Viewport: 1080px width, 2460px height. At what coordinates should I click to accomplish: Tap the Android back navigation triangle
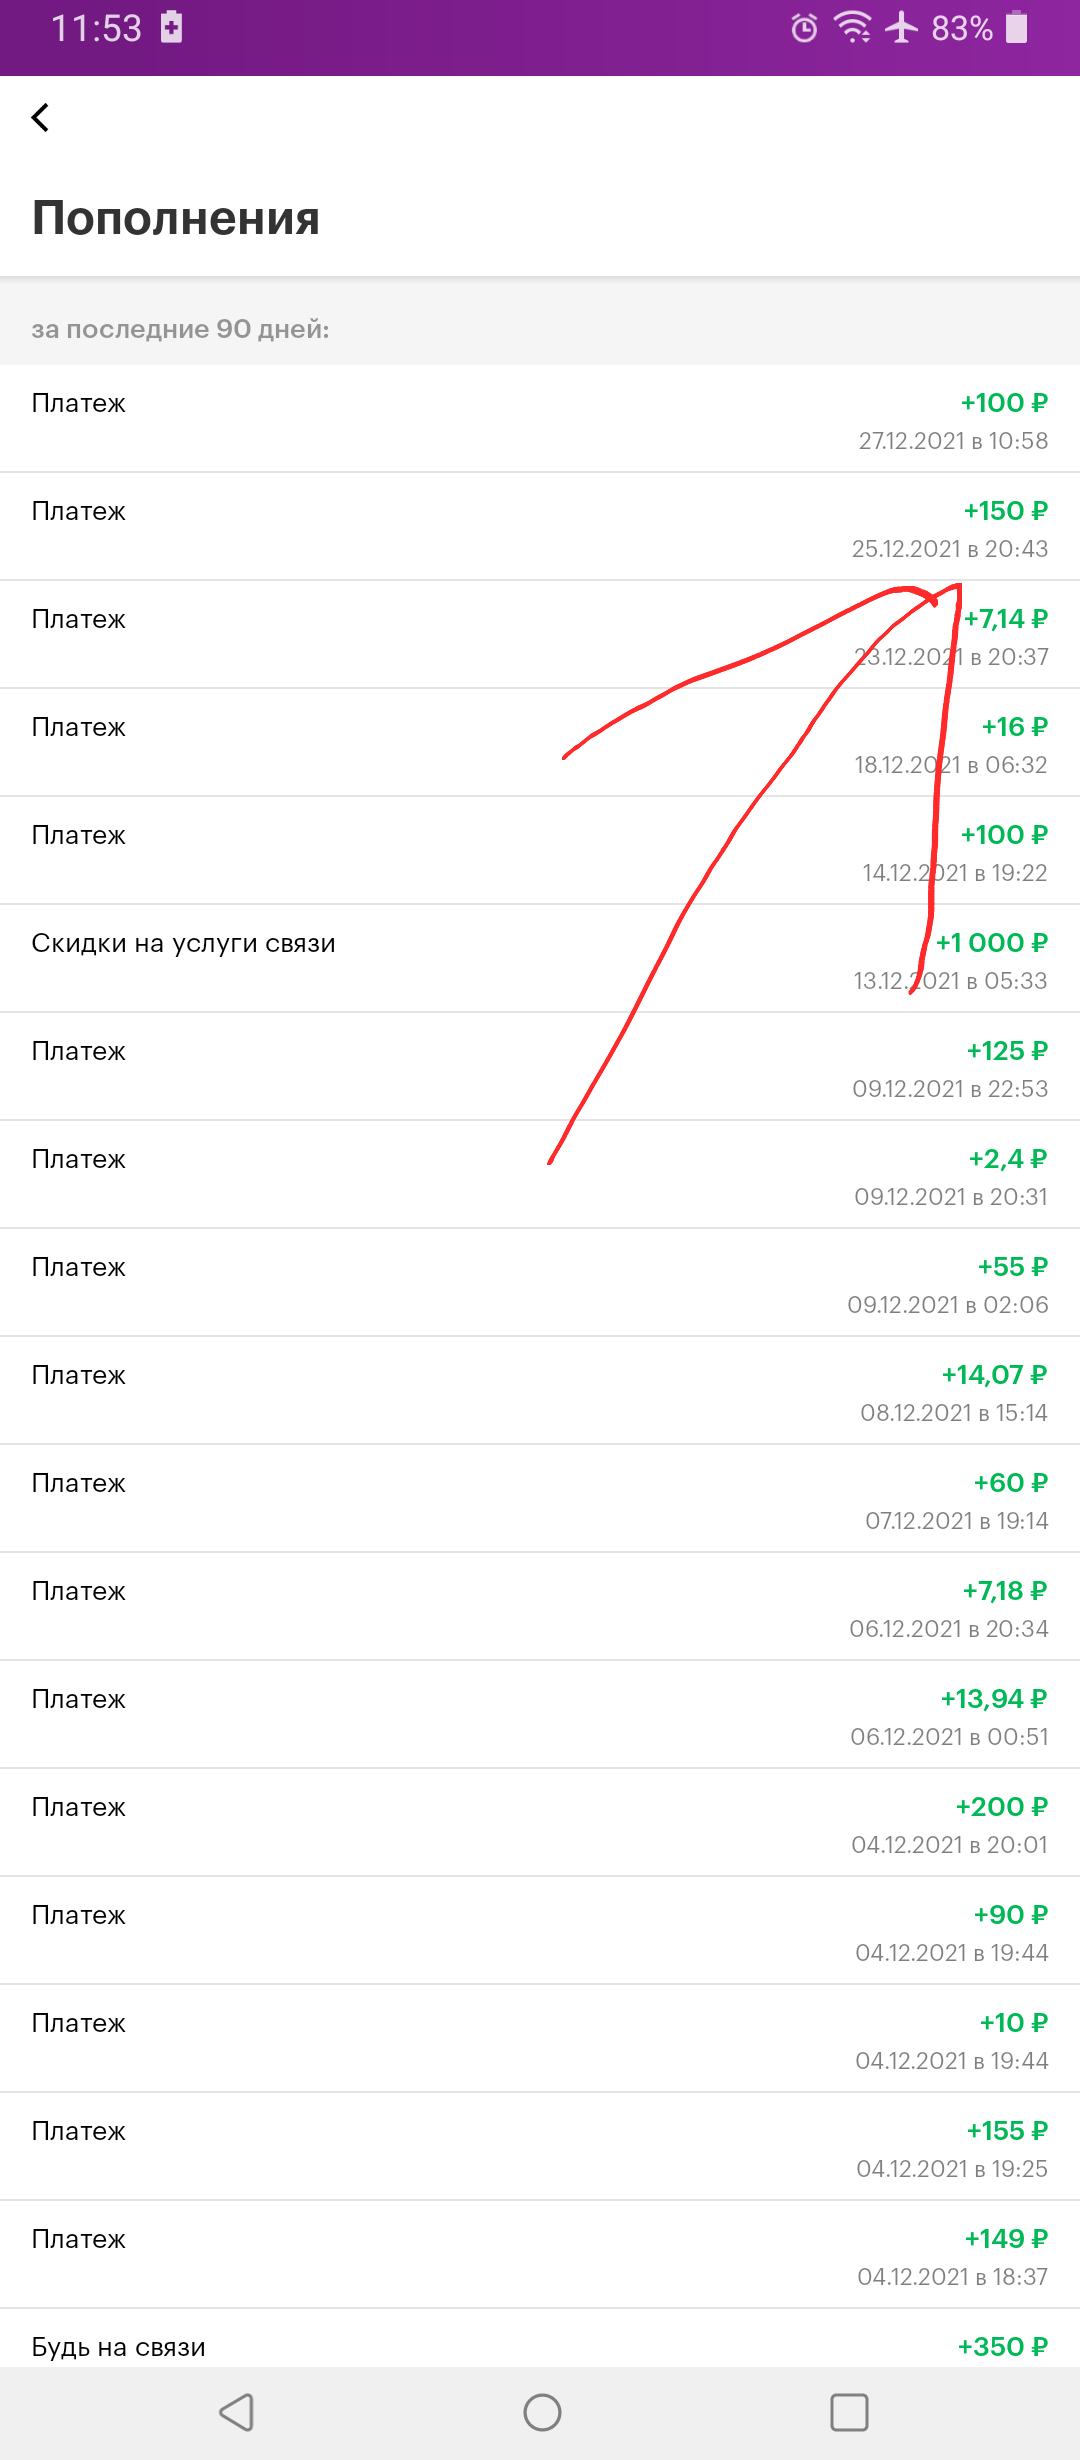(237, 2412)
